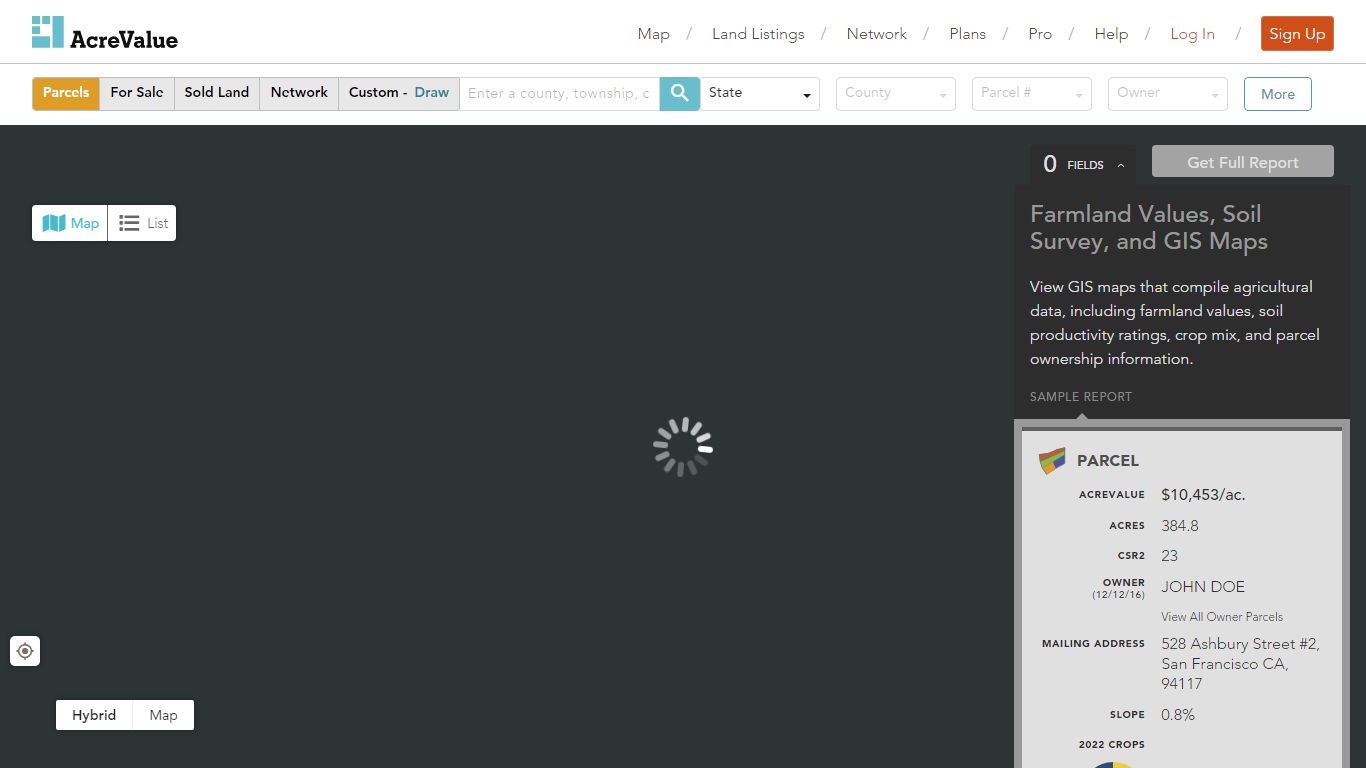Switch to Map view toggle

click(x=70, y=223)
